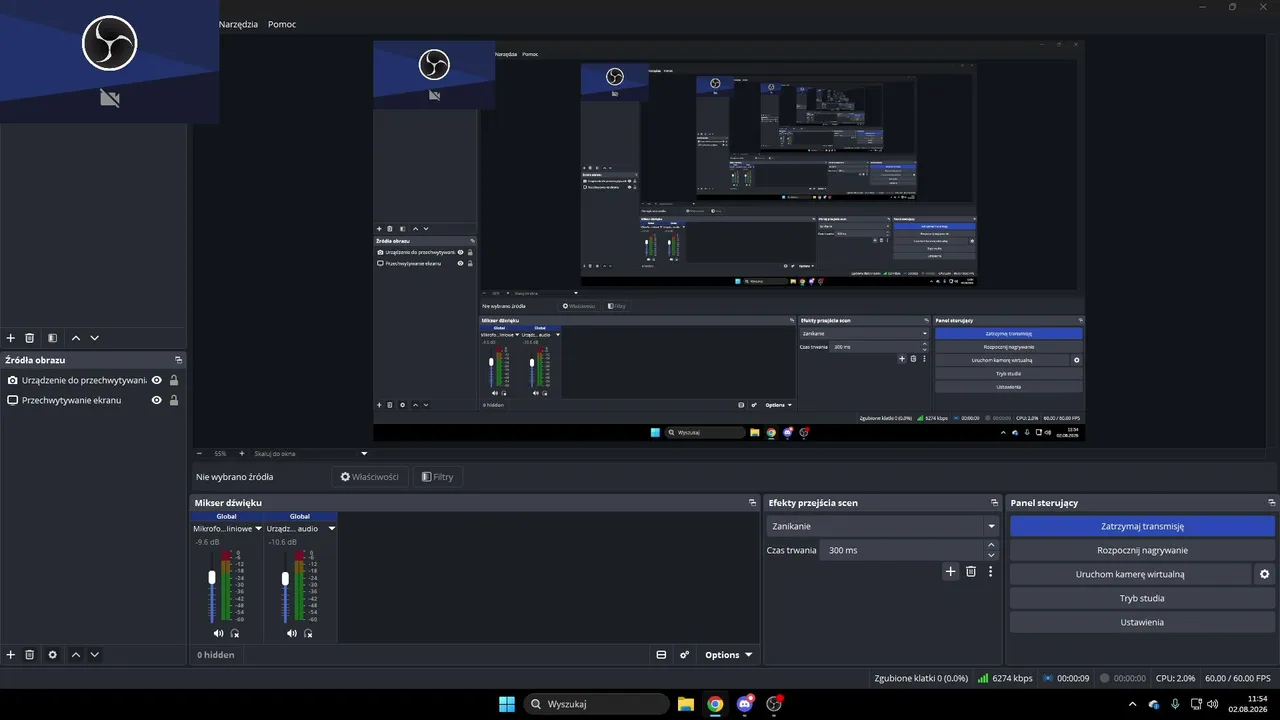
Task: Undock the Mikser dźwięku panel
Action: coord(752,503)
